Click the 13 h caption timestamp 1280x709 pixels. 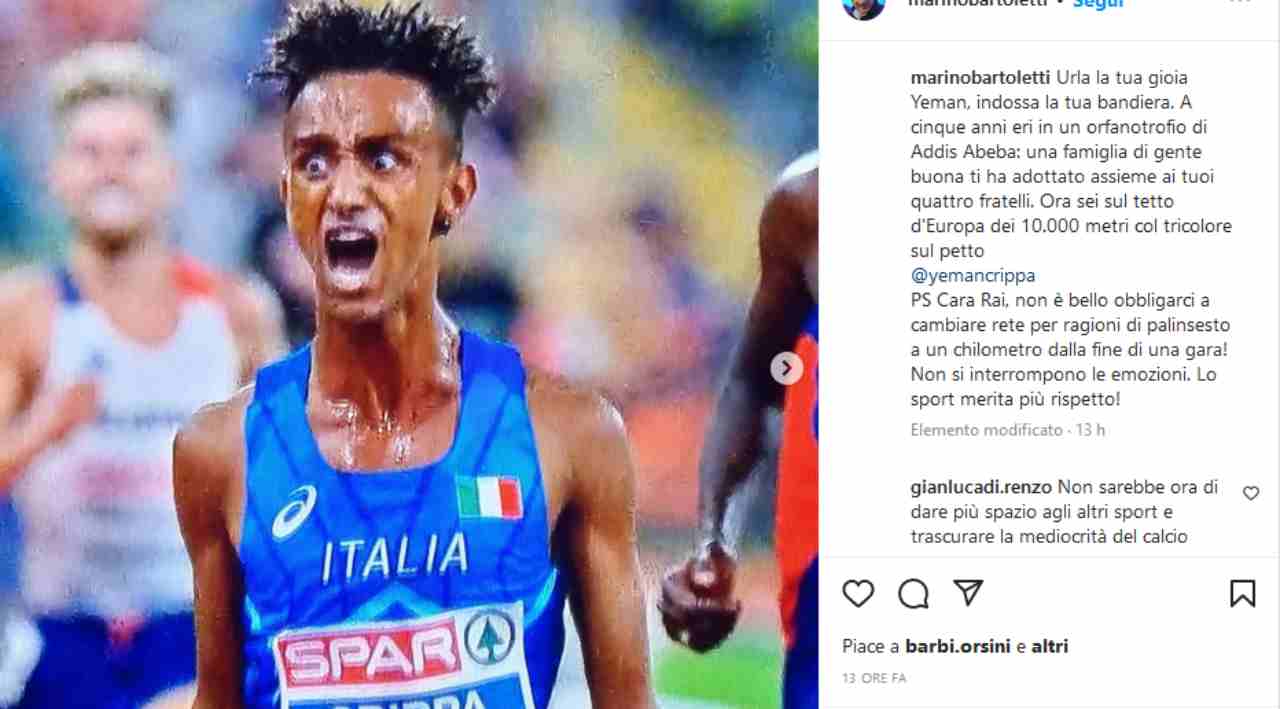[1089, 430]
